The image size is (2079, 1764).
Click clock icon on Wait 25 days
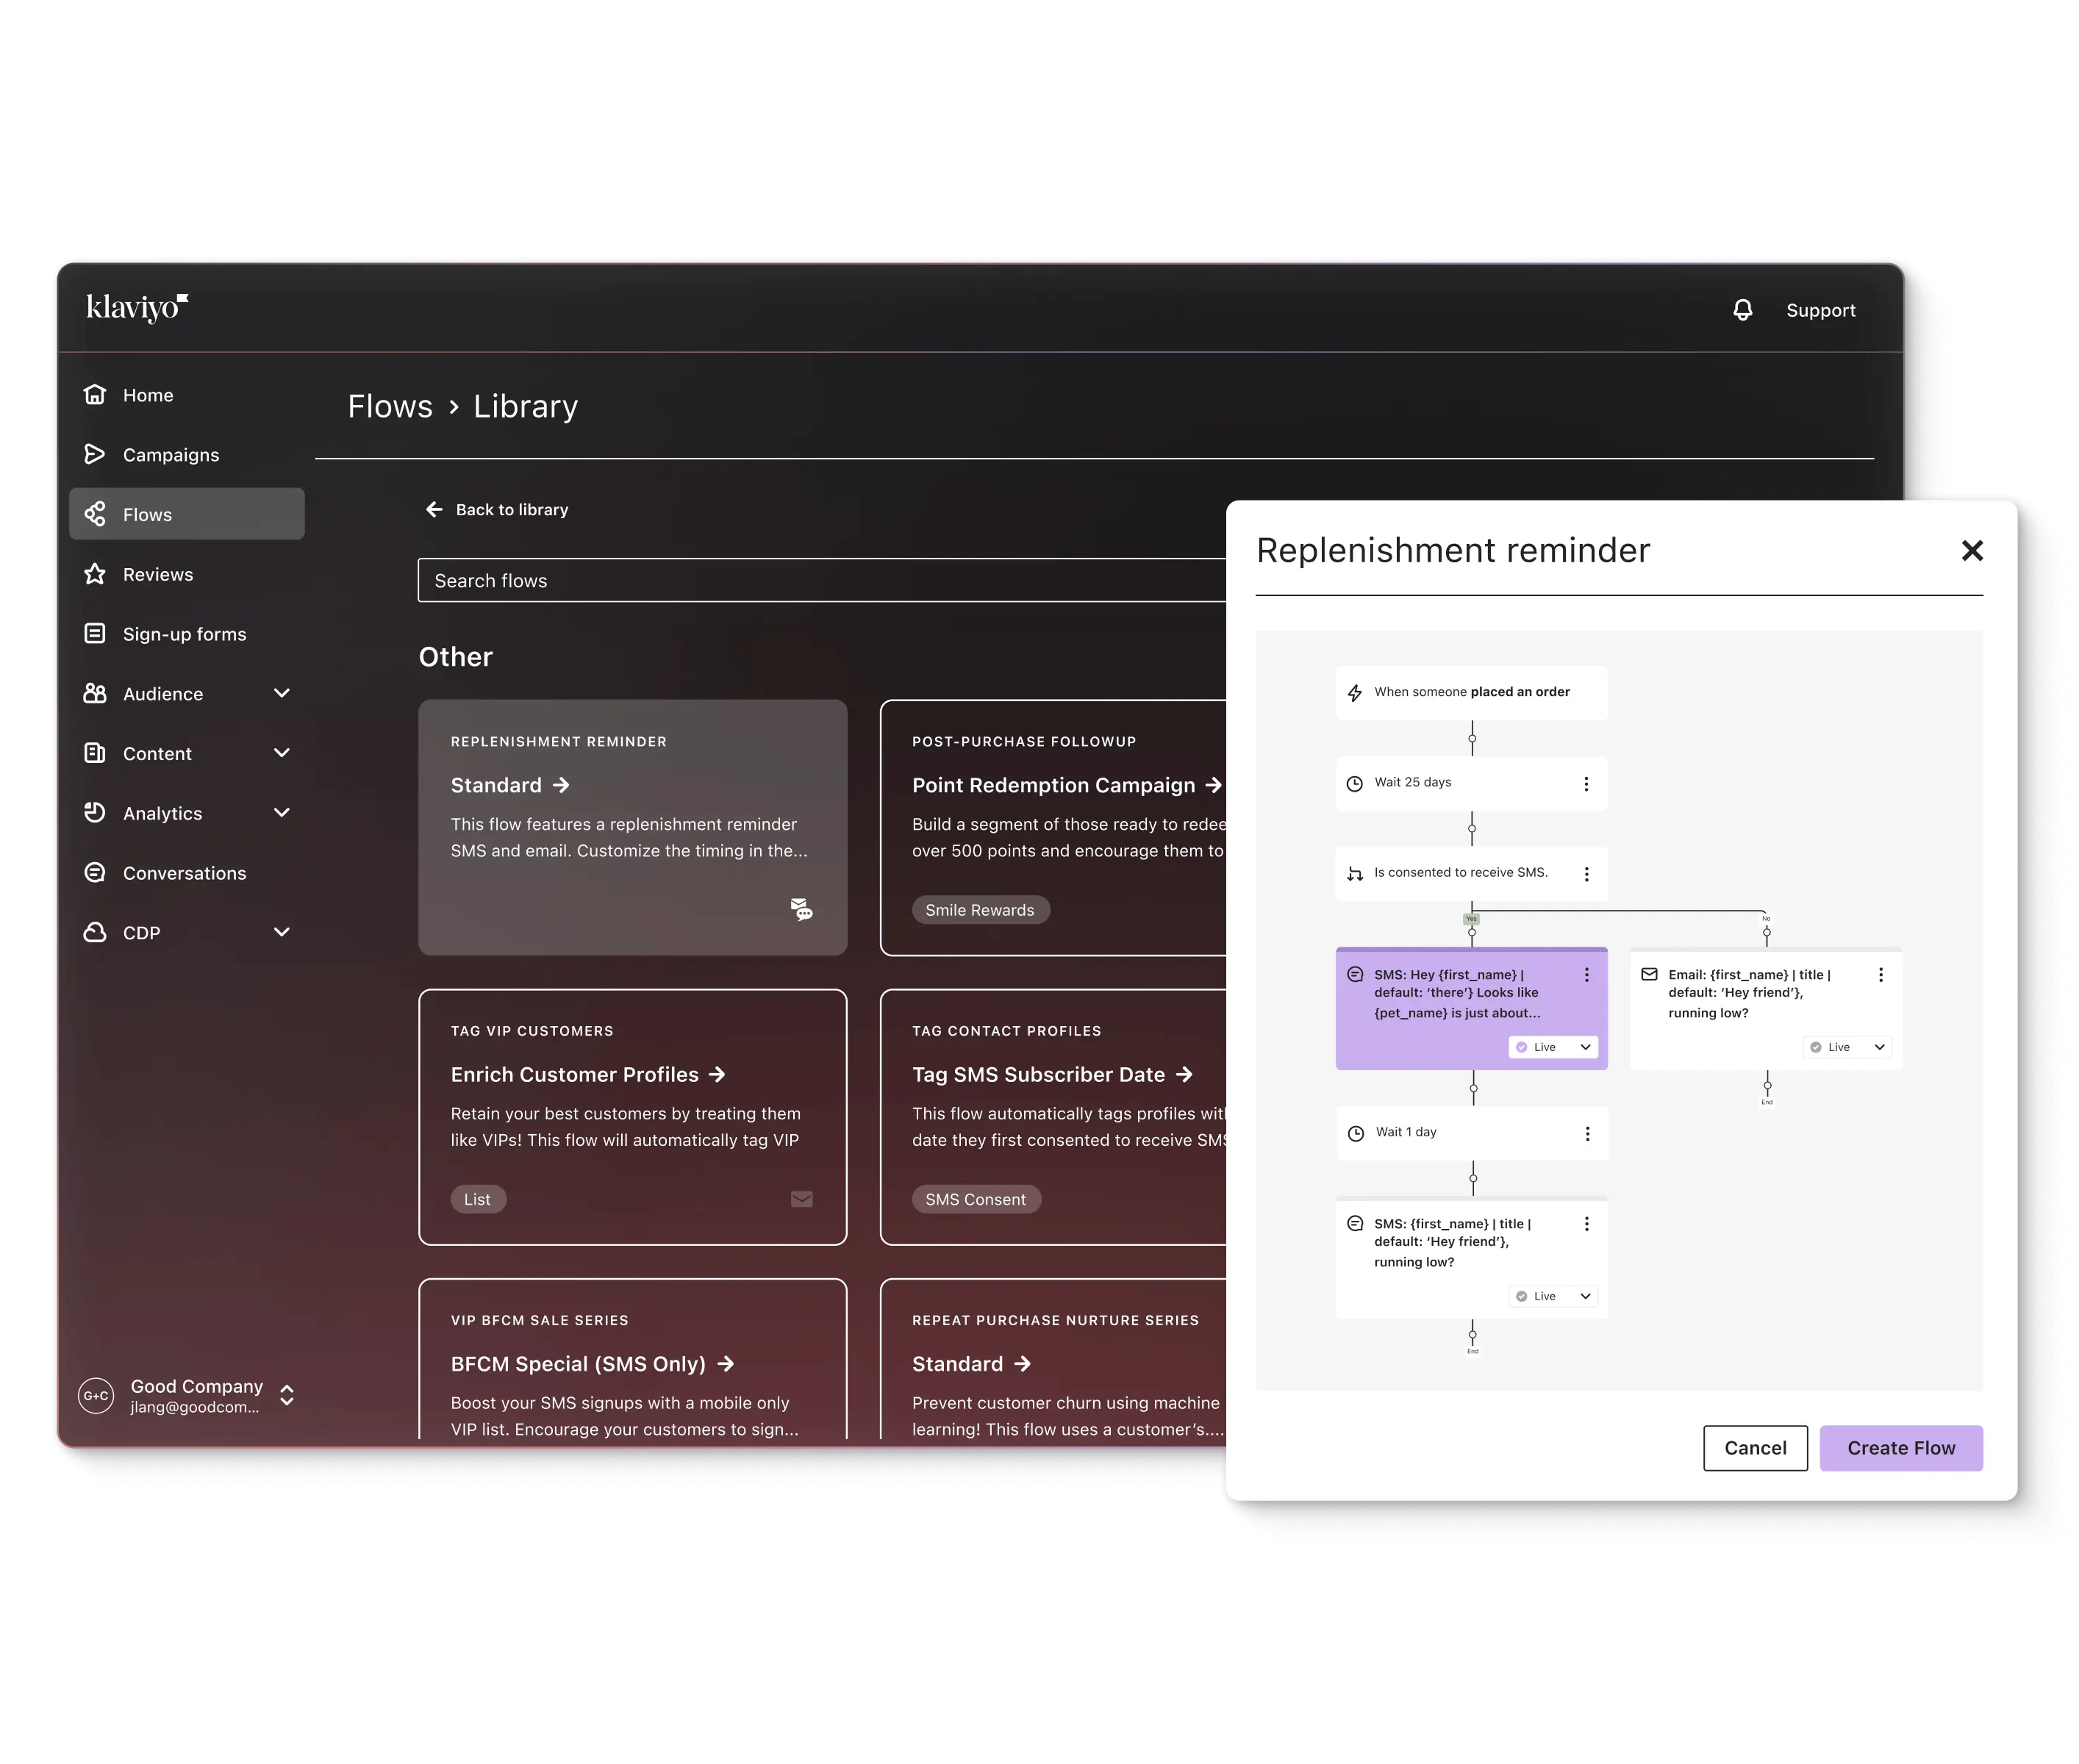tap(1354, 783)
